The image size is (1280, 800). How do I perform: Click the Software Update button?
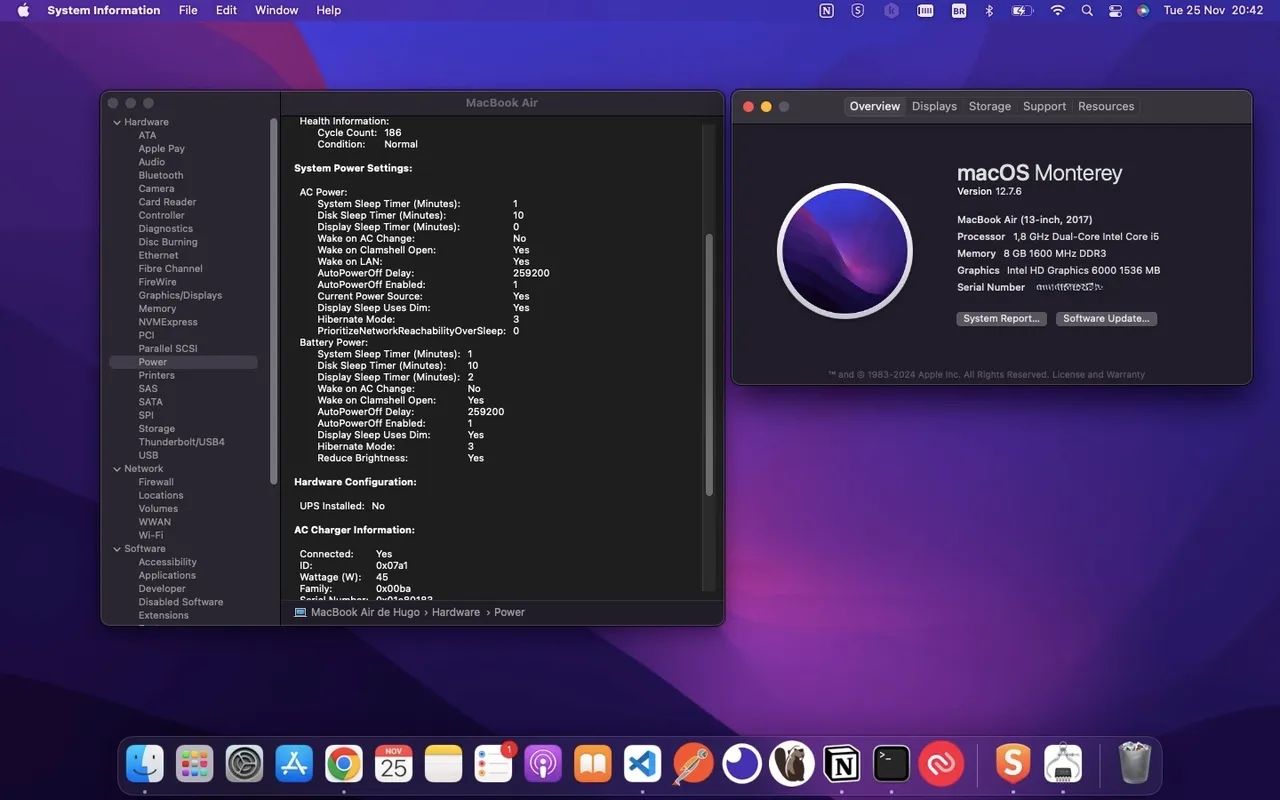point(1106,318)
